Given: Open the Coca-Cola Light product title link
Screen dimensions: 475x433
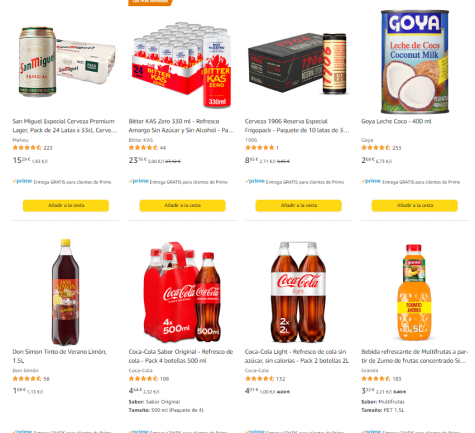Looking at the screenshot, I should pos(297,356).
